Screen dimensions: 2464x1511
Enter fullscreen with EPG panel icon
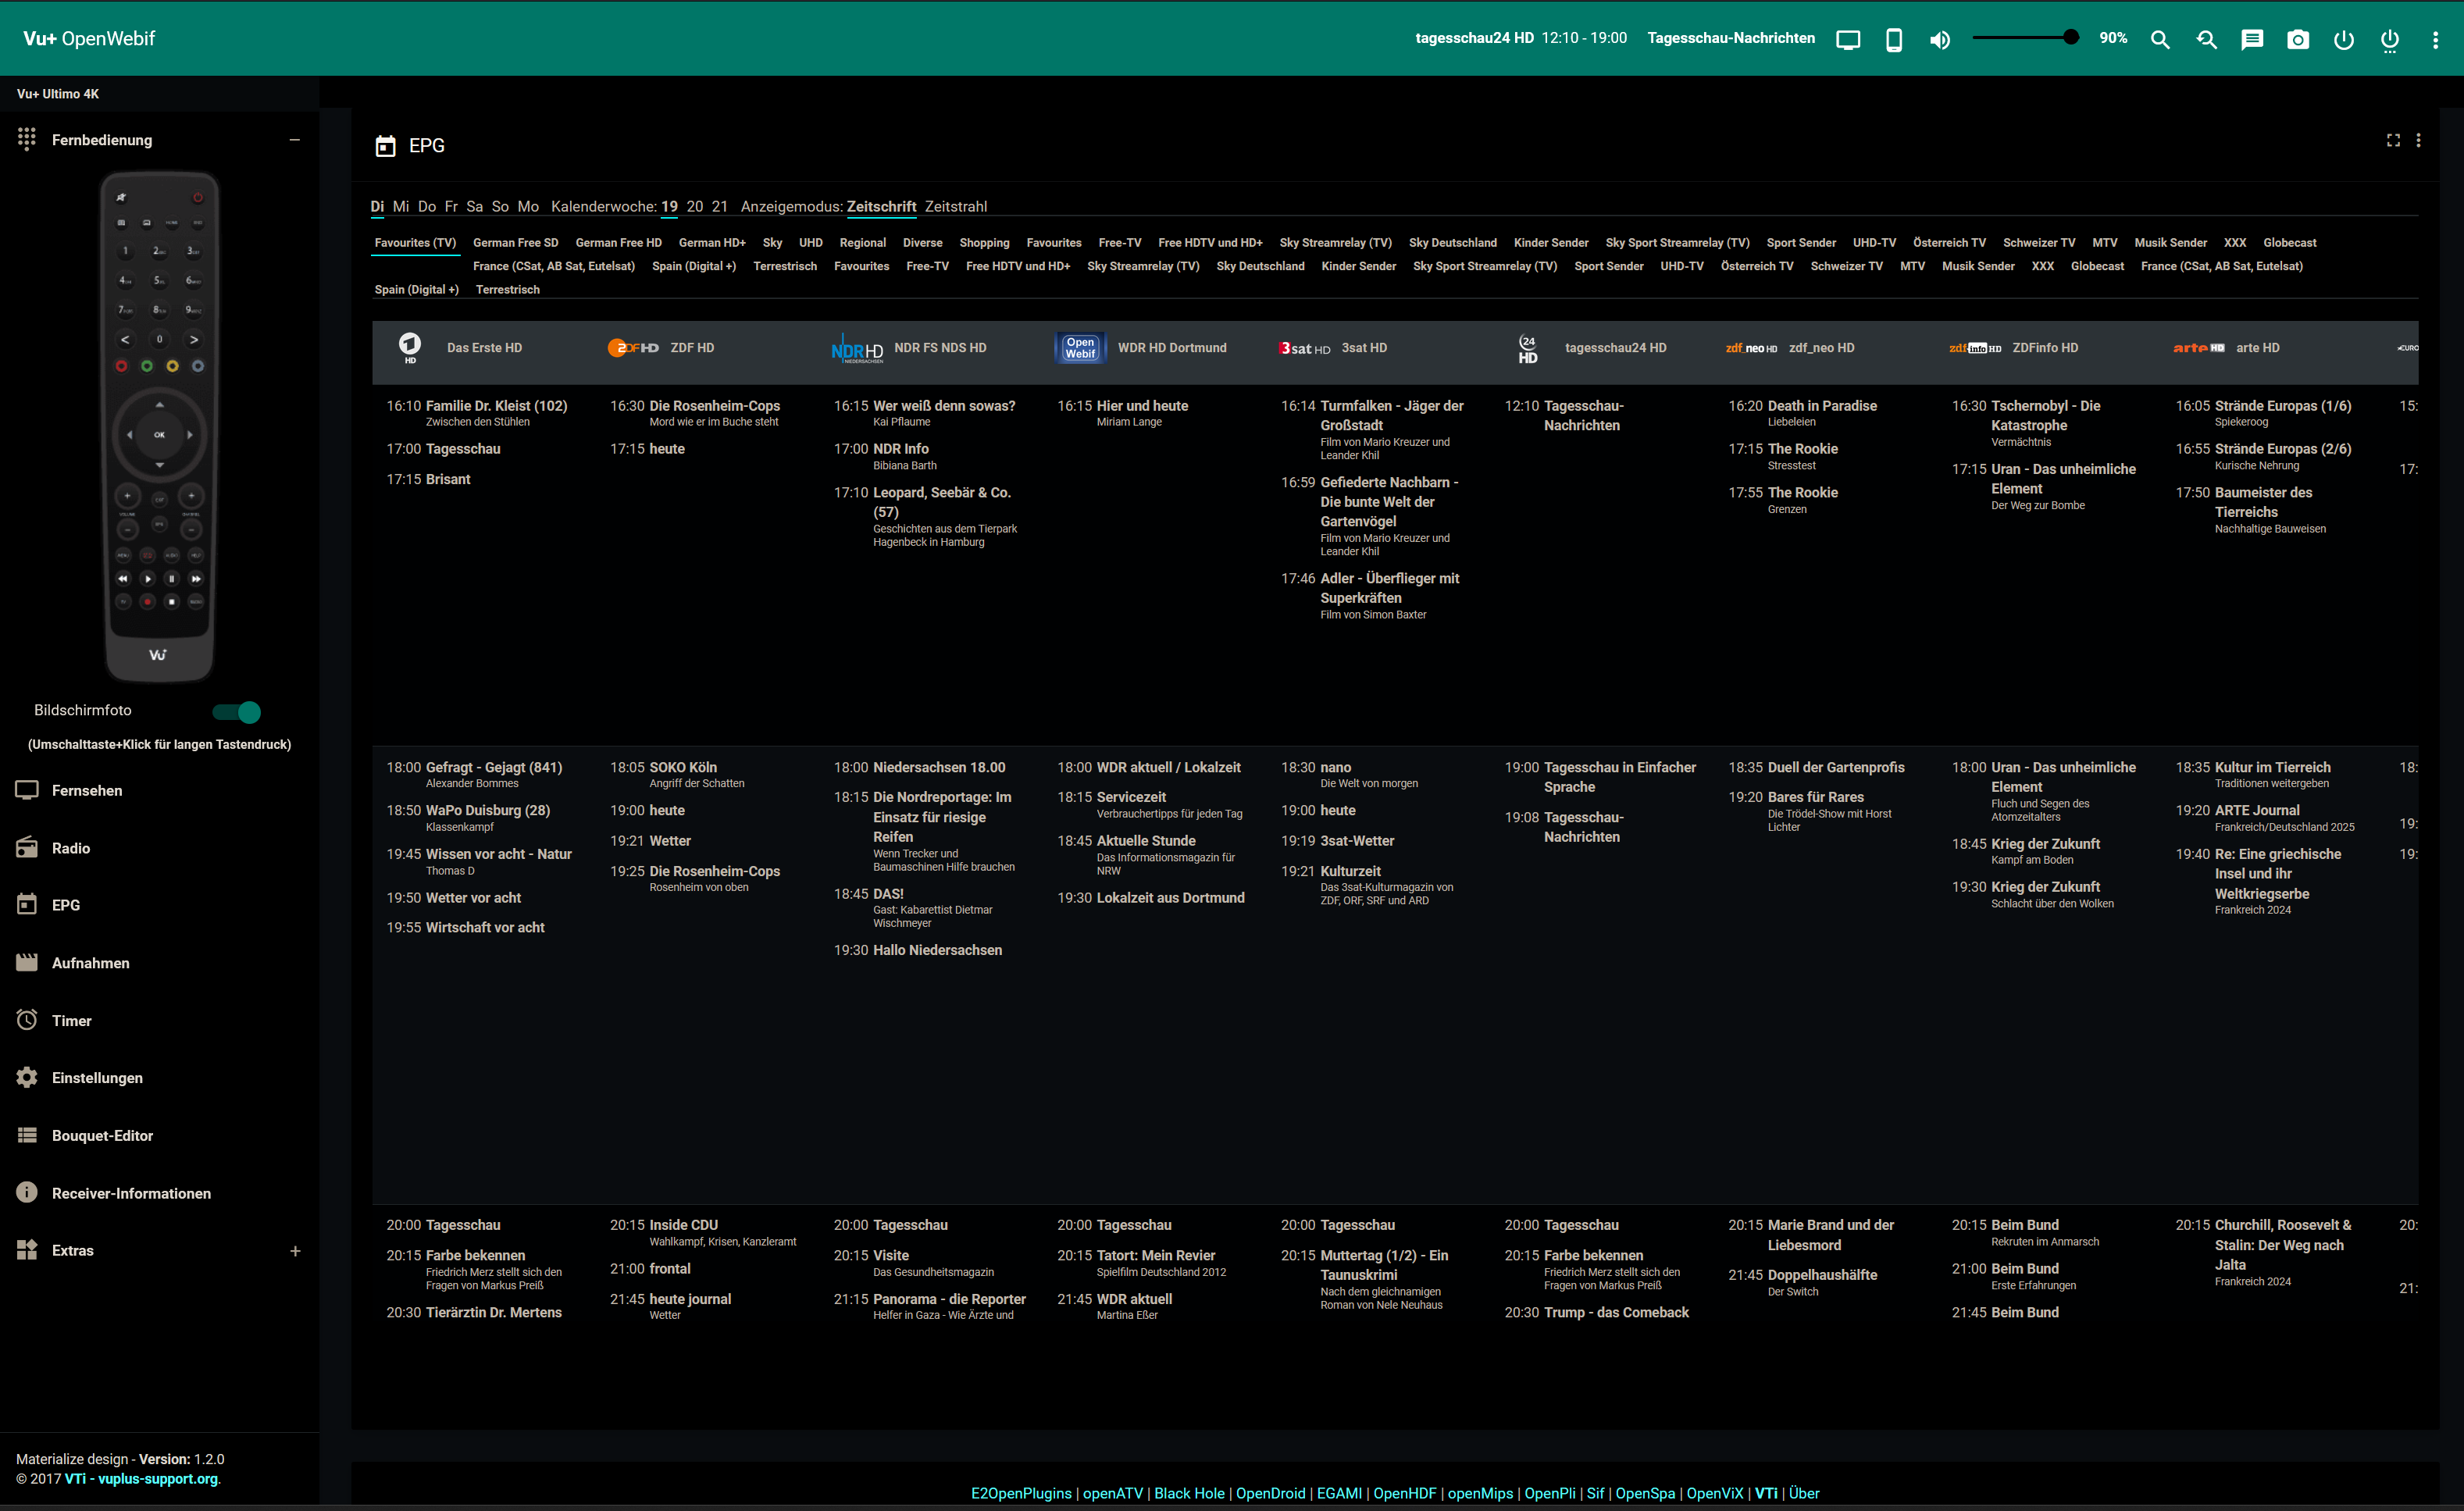pyautogui.click(x=2393, y=140)
